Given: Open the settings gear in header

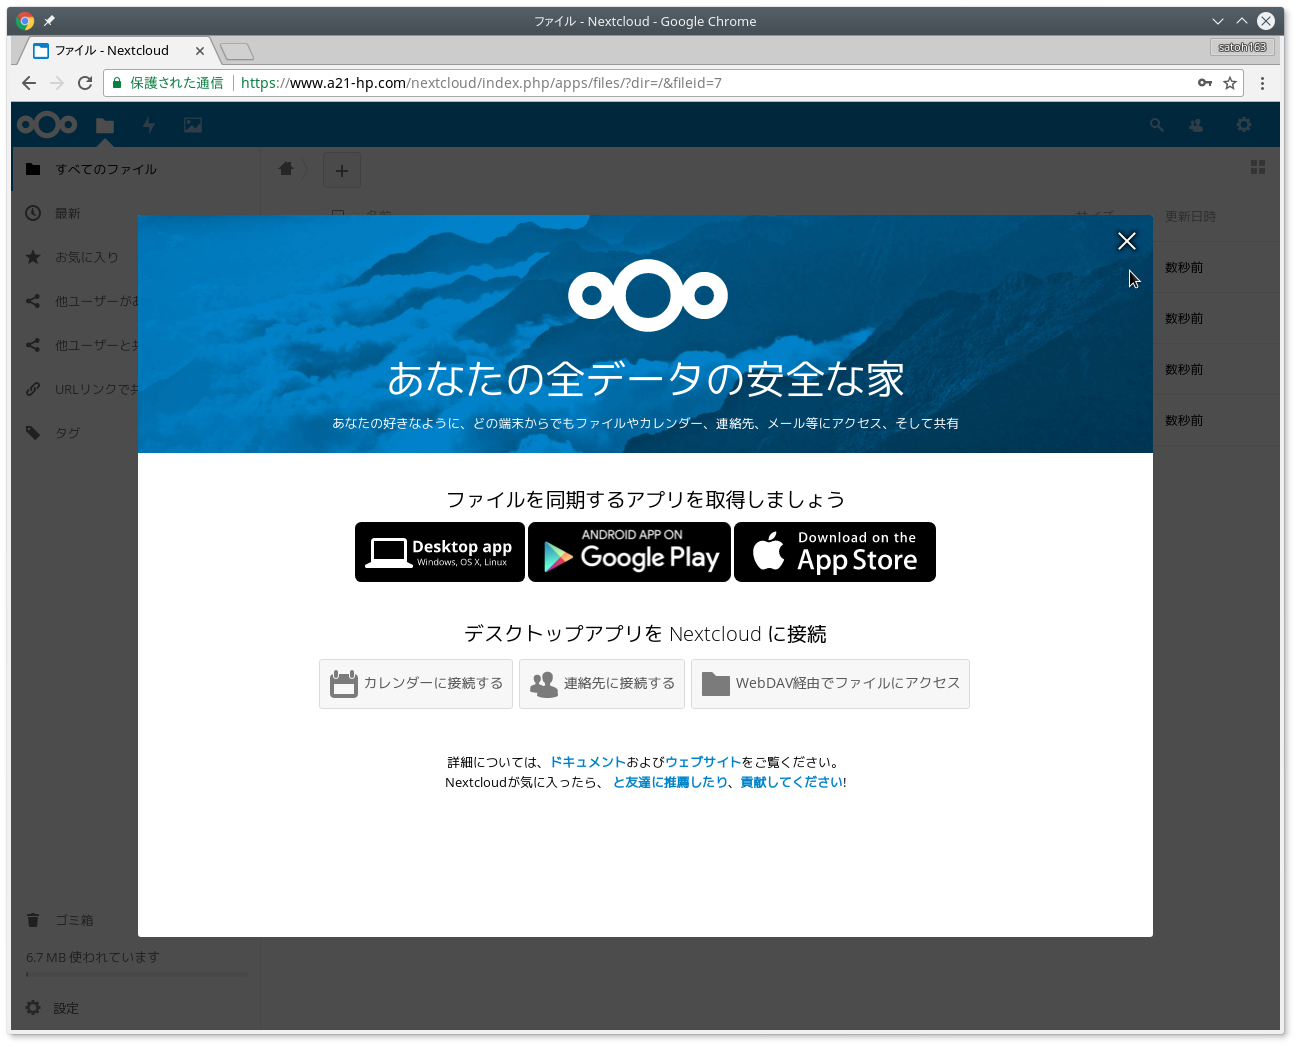Looking at the screenshot, I should tap(1244, 125).
